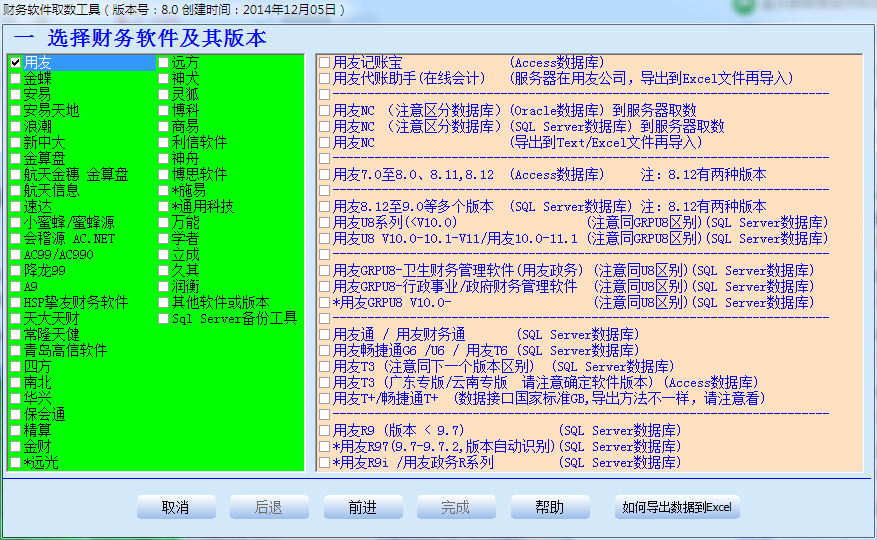
Task: Enable the 新中大 checkbox
Action: (x=16, y=143)
